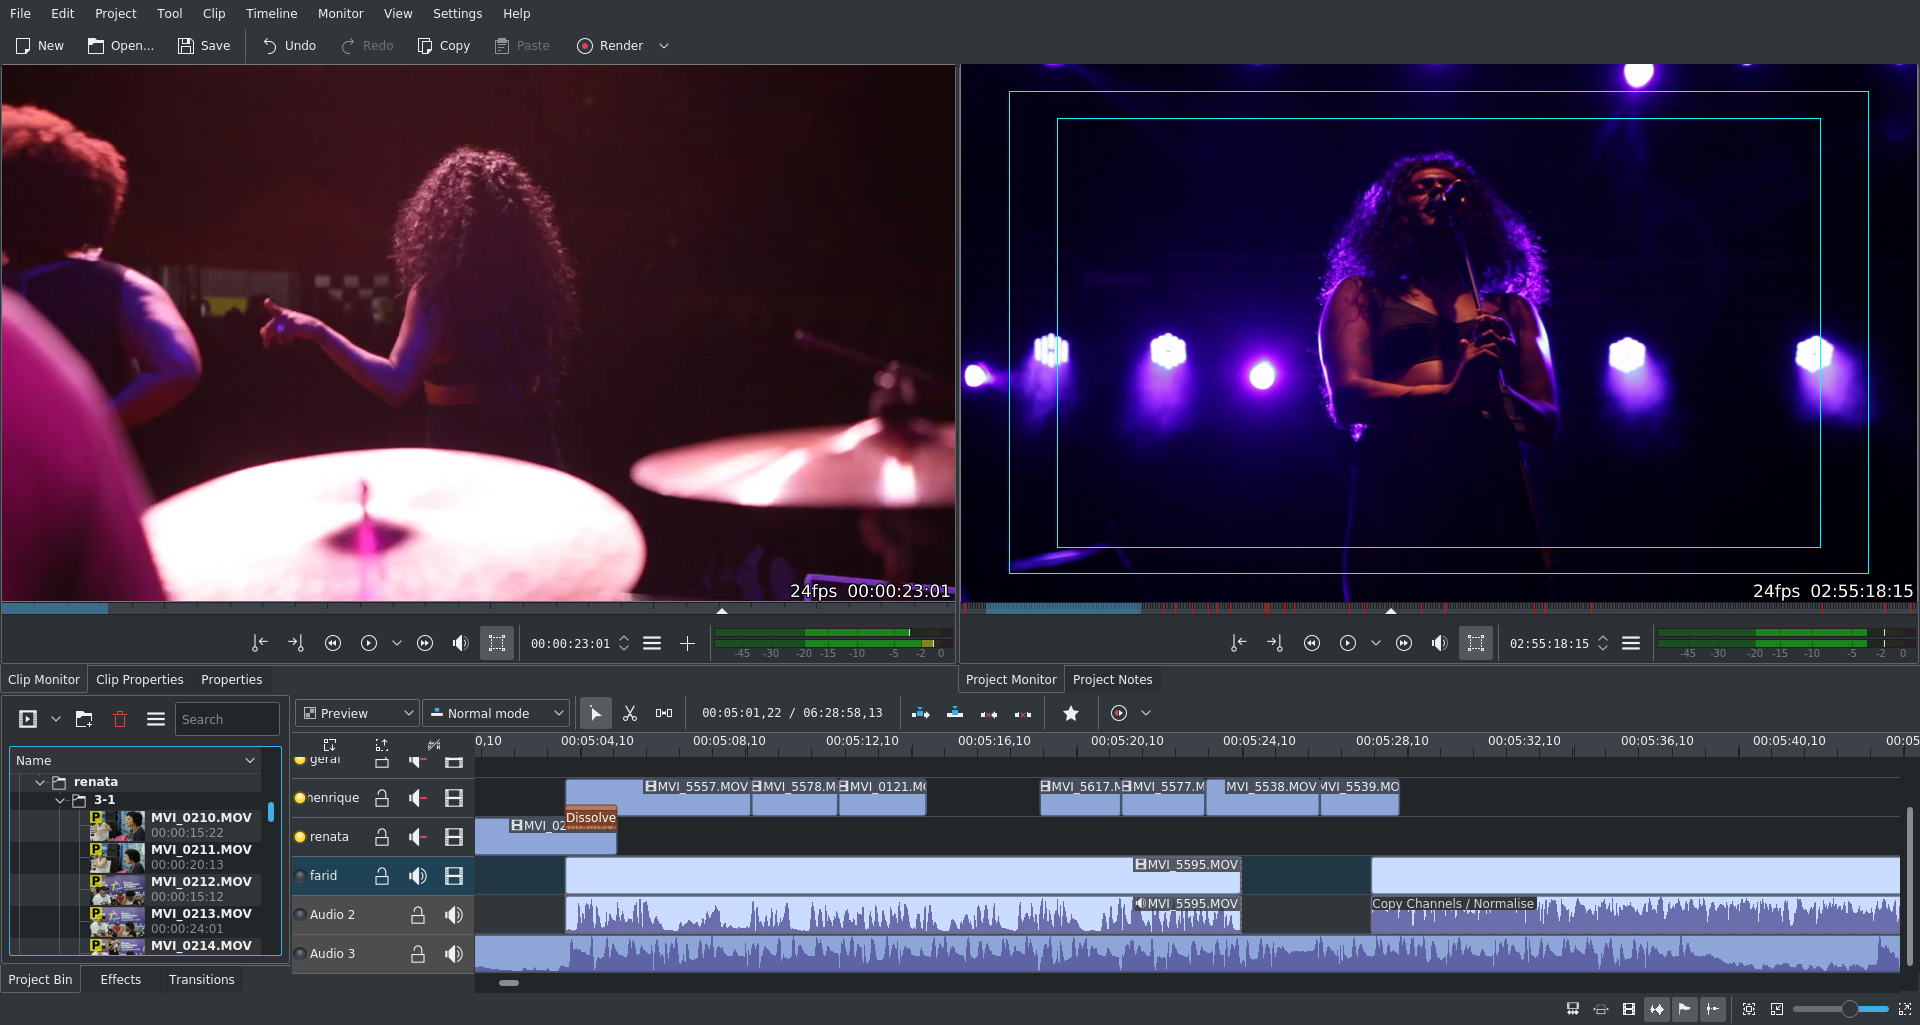Toggle zone mode in the Clip Monitor
The width and height of the screenshot is (1920, 1025).
497,643
